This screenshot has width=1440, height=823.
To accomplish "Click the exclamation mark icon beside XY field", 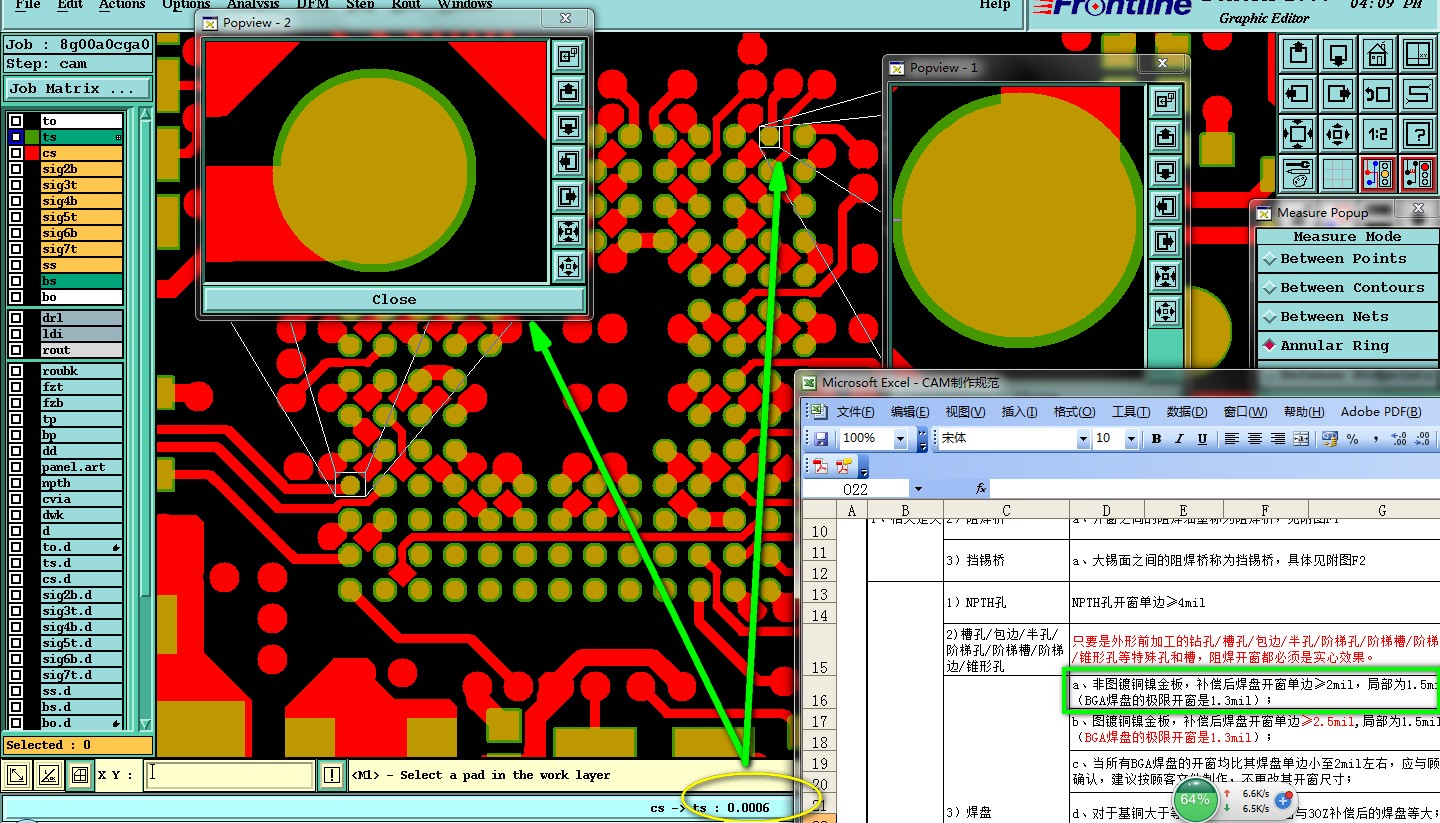I will [x=332, y=775].
